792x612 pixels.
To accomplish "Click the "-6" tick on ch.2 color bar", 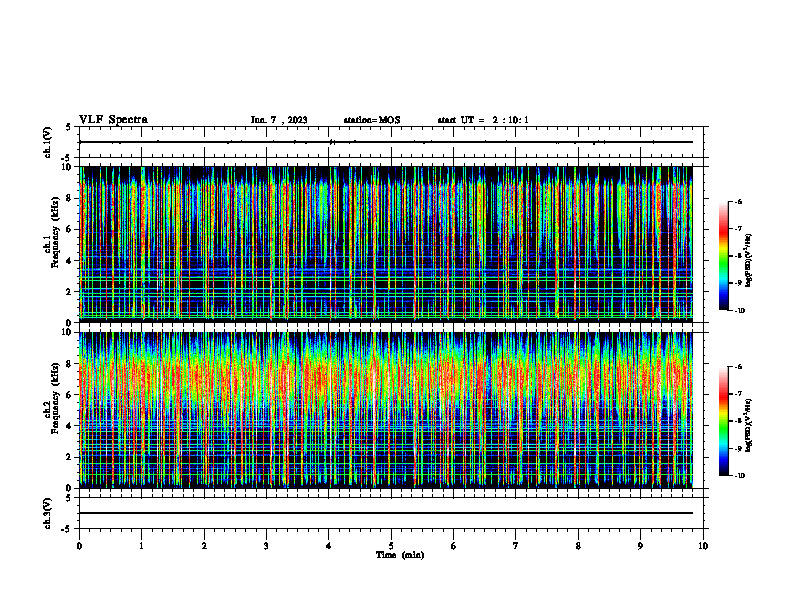I will coord(738,367).
